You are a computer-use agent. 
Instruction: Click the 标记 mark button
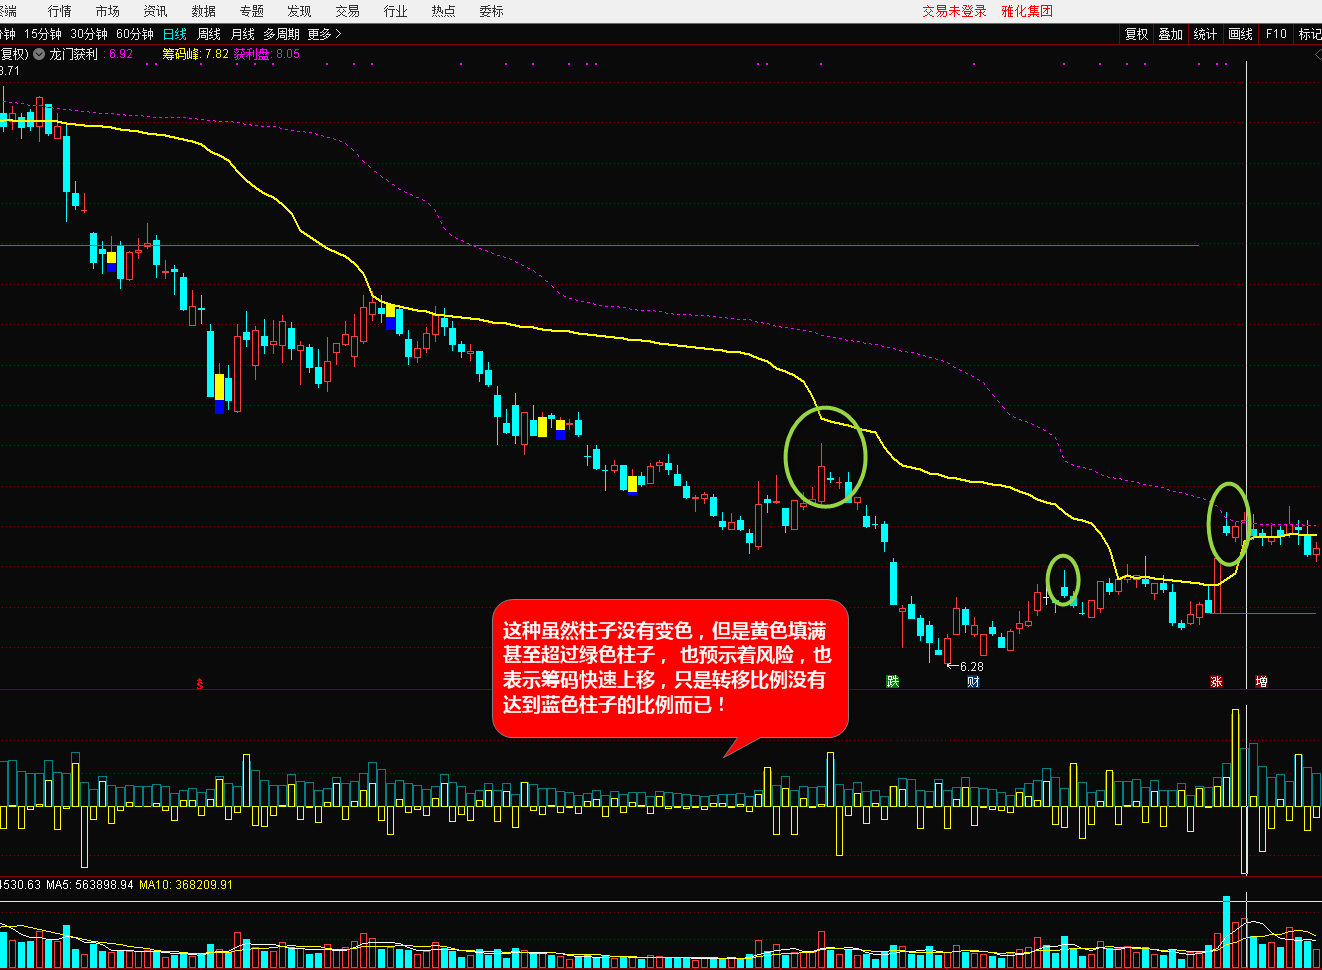click(x=1310, y=34)
